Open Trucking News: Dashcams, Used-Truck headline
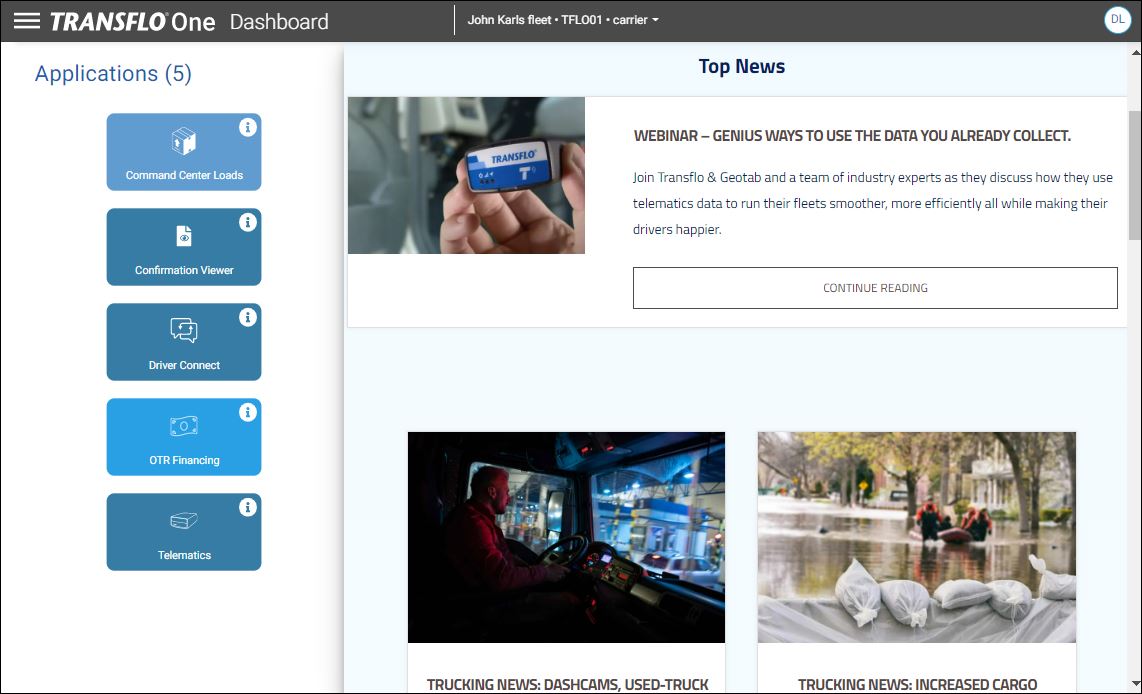The image size is (1142, 694). click(x=567, y=685)
